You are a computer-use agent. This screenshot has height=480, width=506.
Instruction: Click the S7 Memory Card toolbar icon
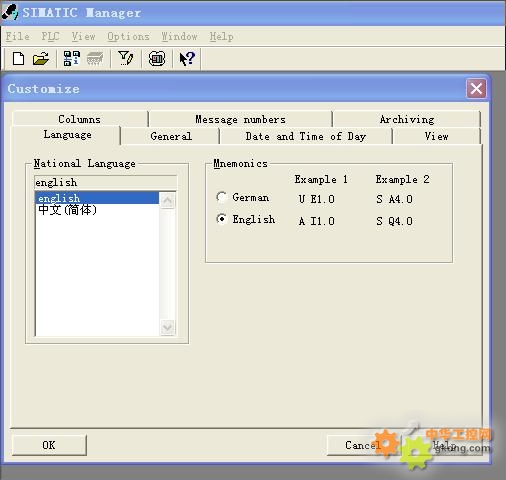click(x=95, y=59)
